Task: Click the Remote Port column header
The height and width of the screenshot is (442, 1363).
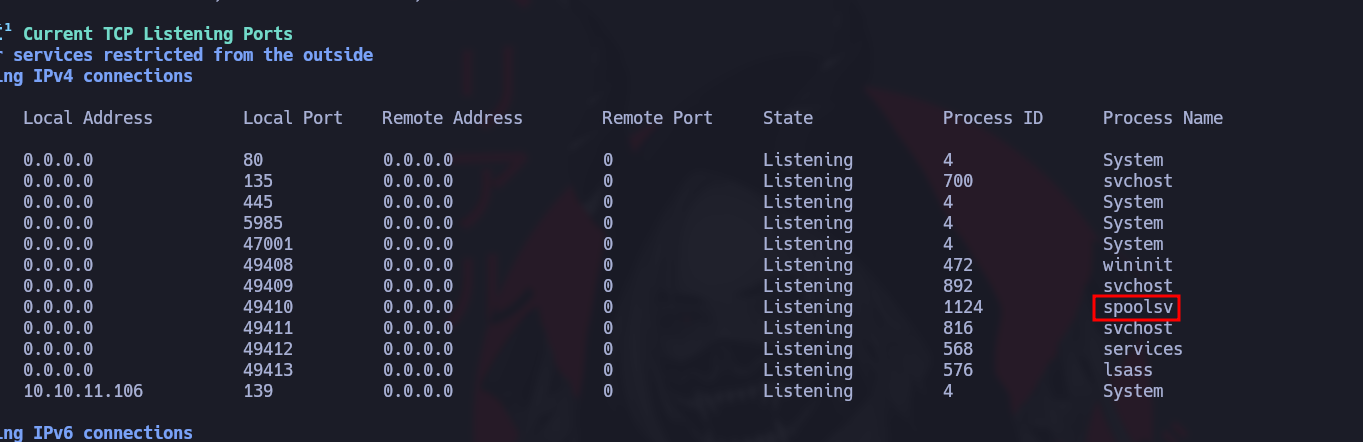Action: [657, 118]
